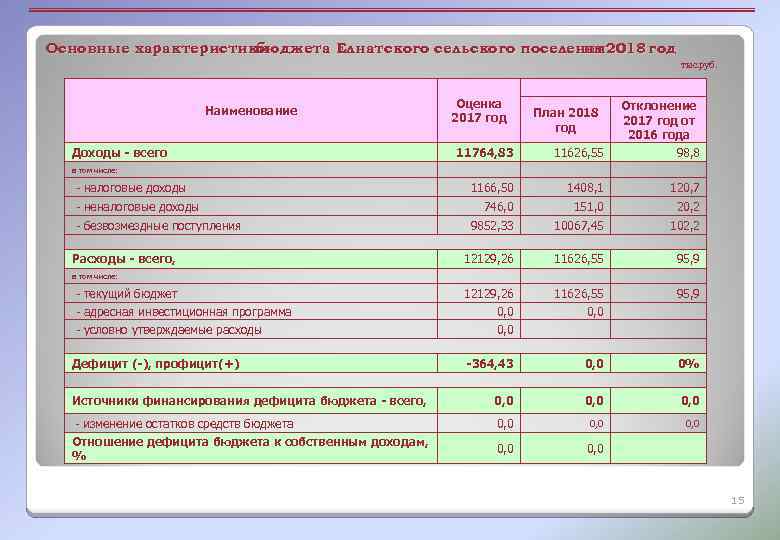Click План 2018 value for изменение остатков row

point(596,424)
